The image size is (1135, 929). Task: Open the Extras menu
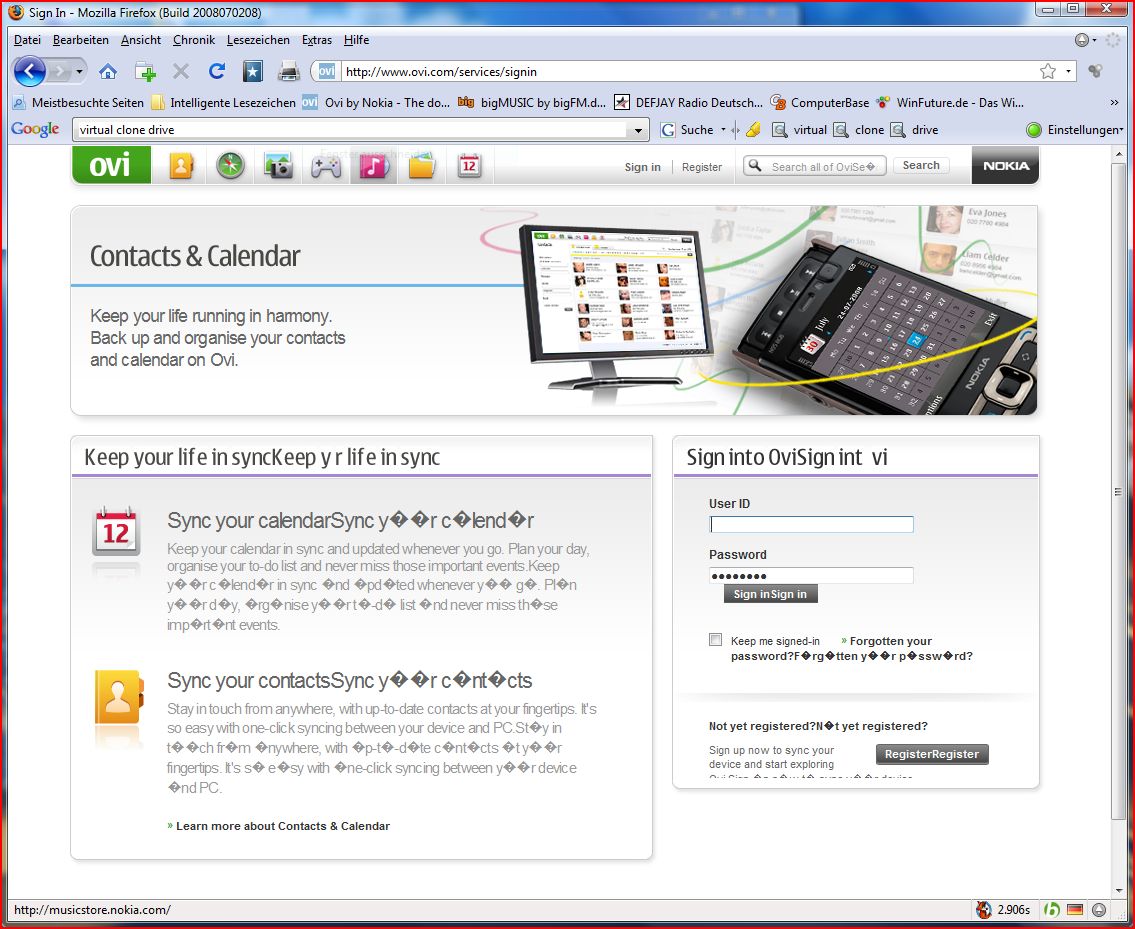(317, 40)
